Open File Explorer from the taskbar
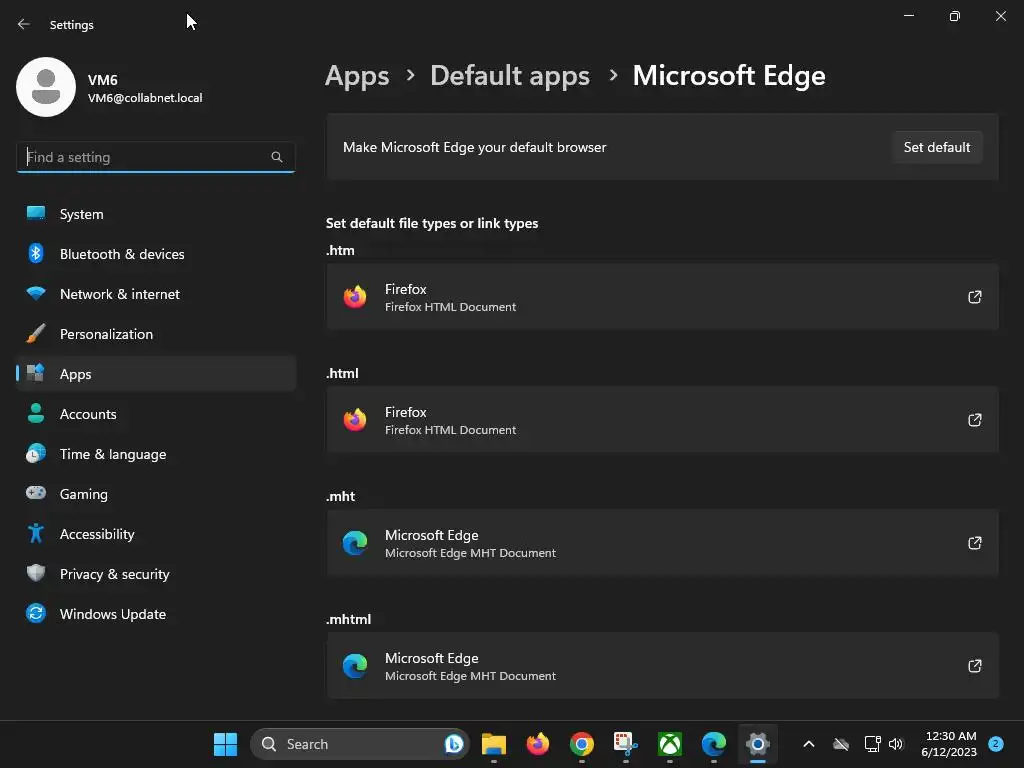Image resolution: width=1024 pixels, height=768 pixels. (494, 744)
